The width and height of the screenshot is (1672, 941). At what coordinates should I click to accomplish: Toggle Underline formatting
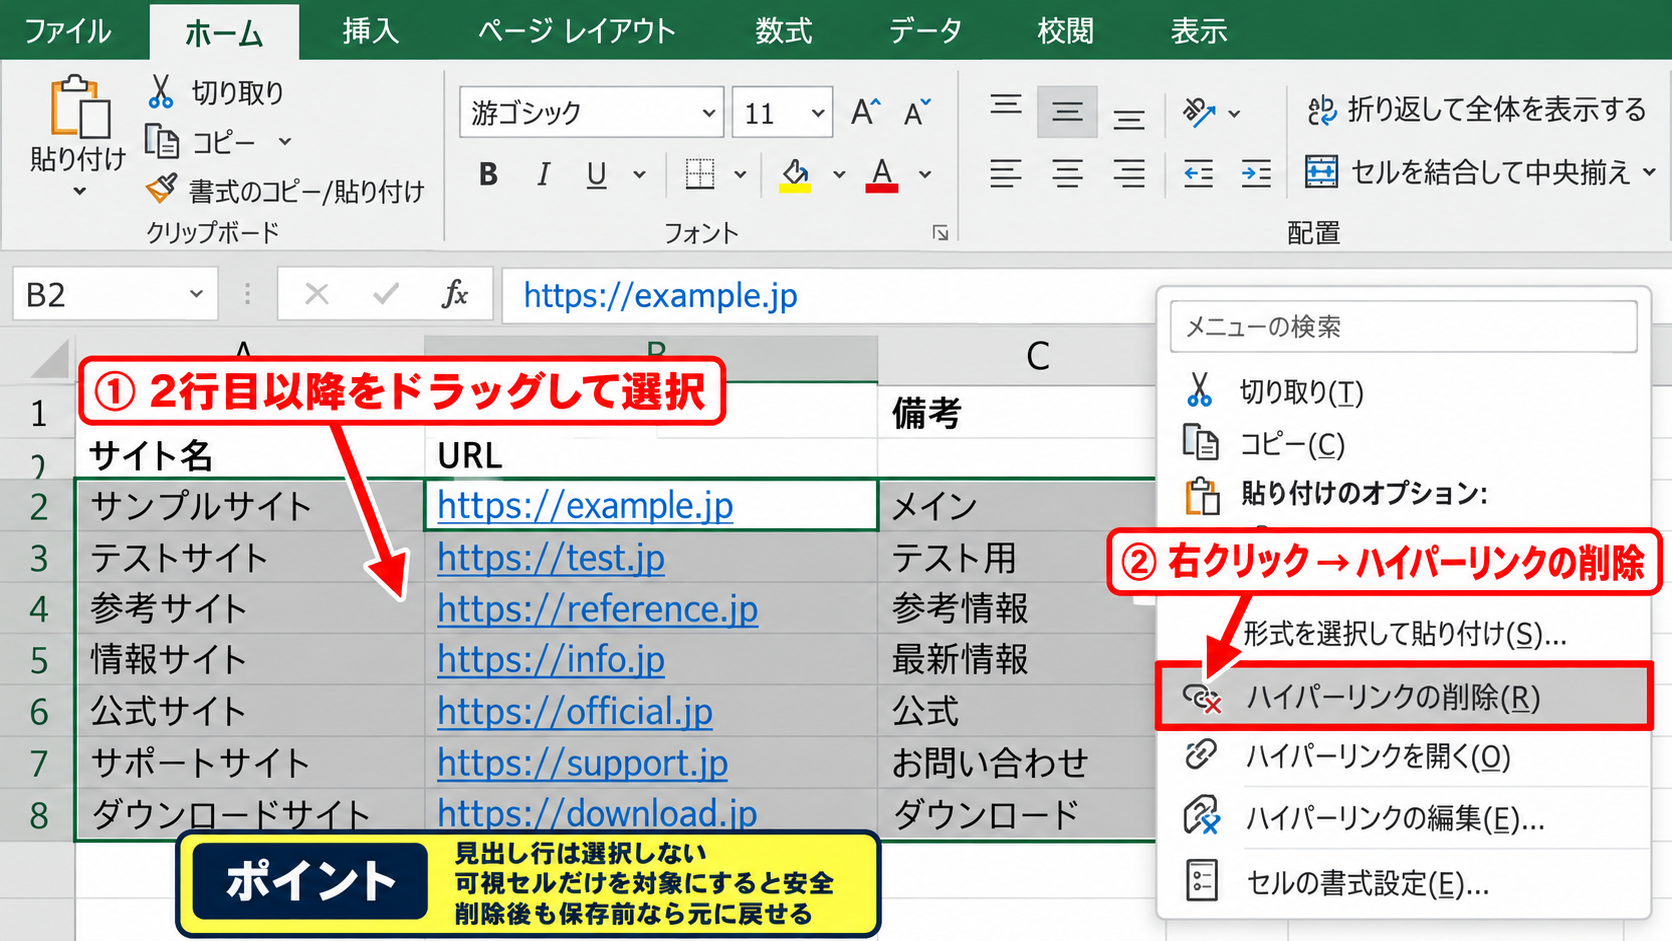pyautogui.click(x=597, y=175)
